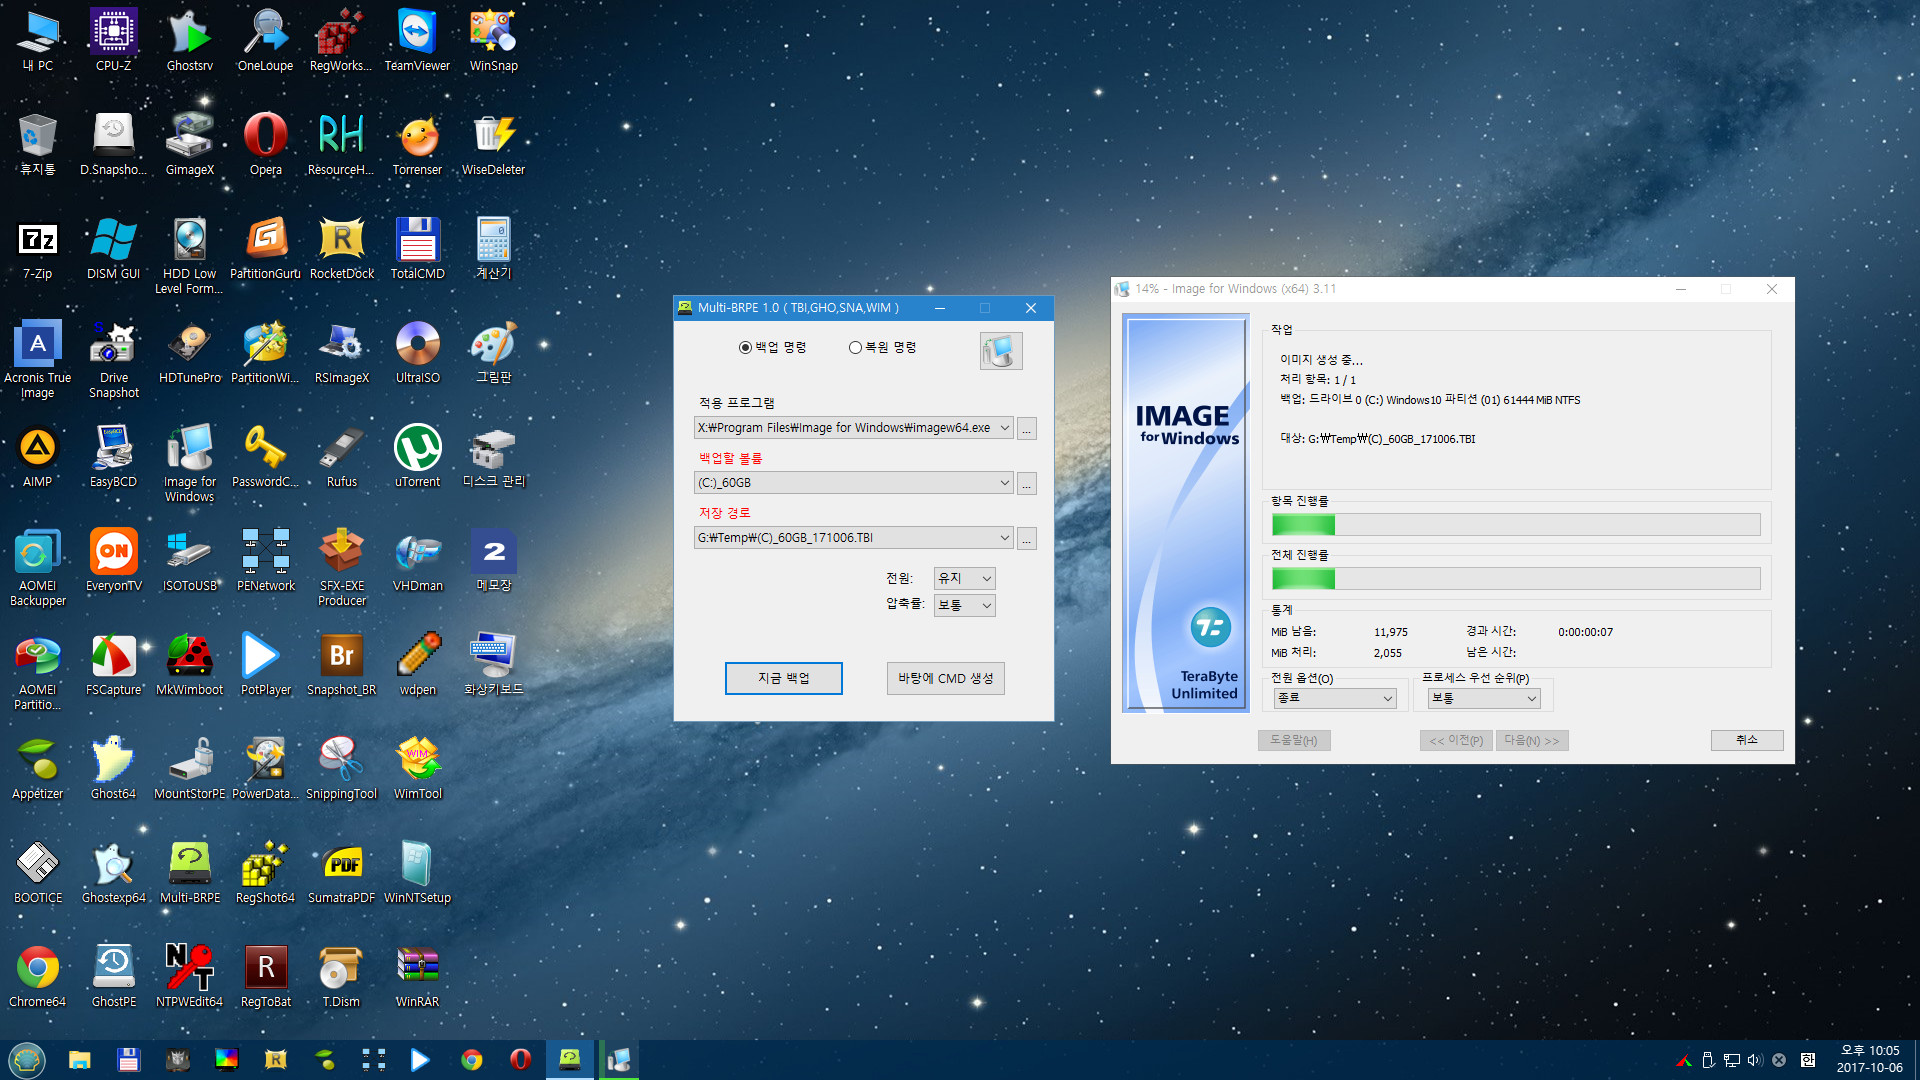Click the Start orb on the taskbar
This screenshot has height=1080, width=1920.
click(x=27, y=1059)
